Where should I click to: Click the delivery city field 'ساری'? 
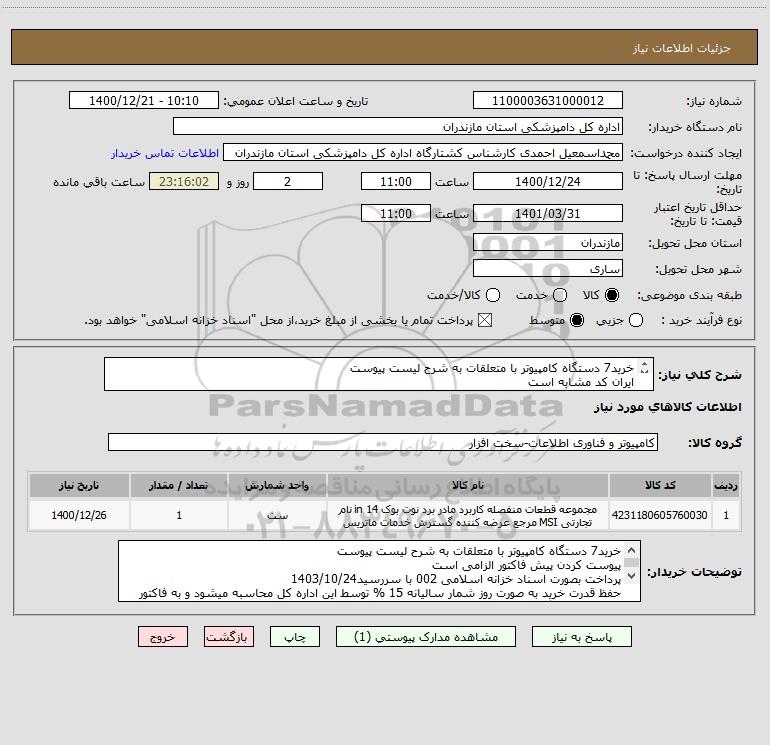pyautogui.click(x=548, y=269)
